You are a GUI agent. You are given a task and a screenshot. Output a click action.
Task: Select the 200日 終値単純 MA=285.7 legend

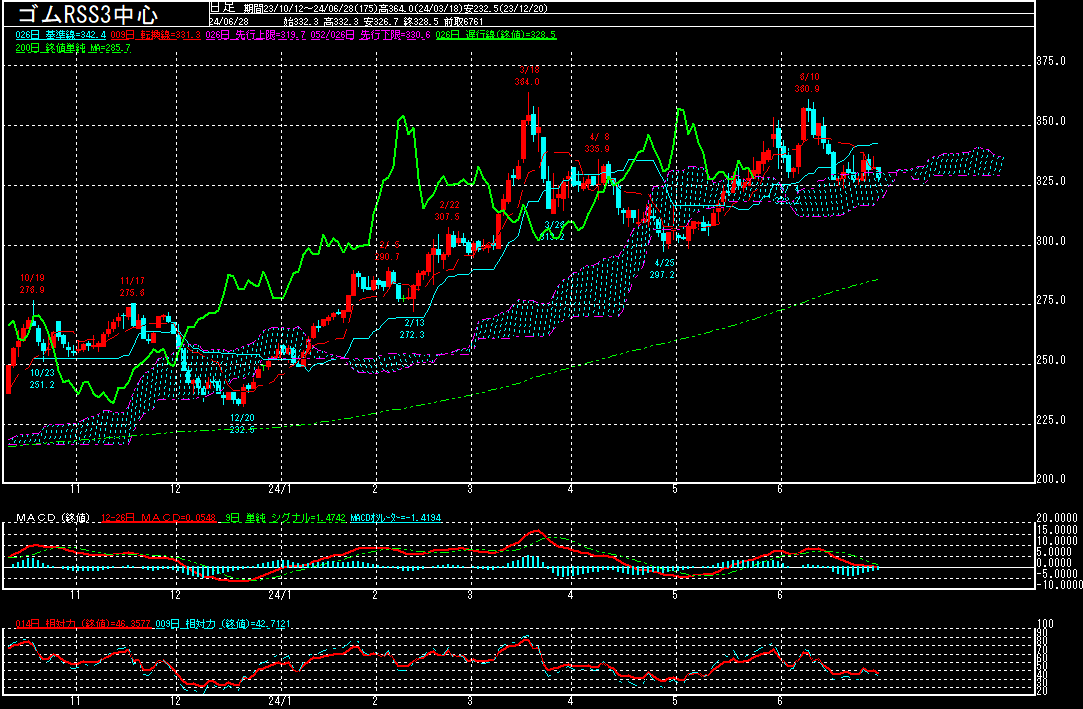pyautogui.click(x=73, y=48)
